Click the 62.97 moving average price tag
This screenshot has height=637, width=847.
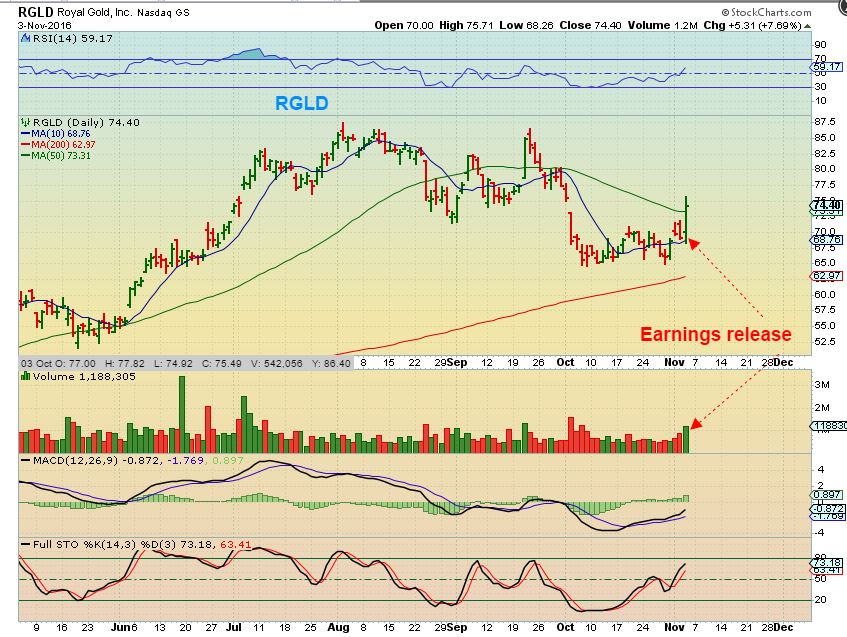tap(826, 276)
